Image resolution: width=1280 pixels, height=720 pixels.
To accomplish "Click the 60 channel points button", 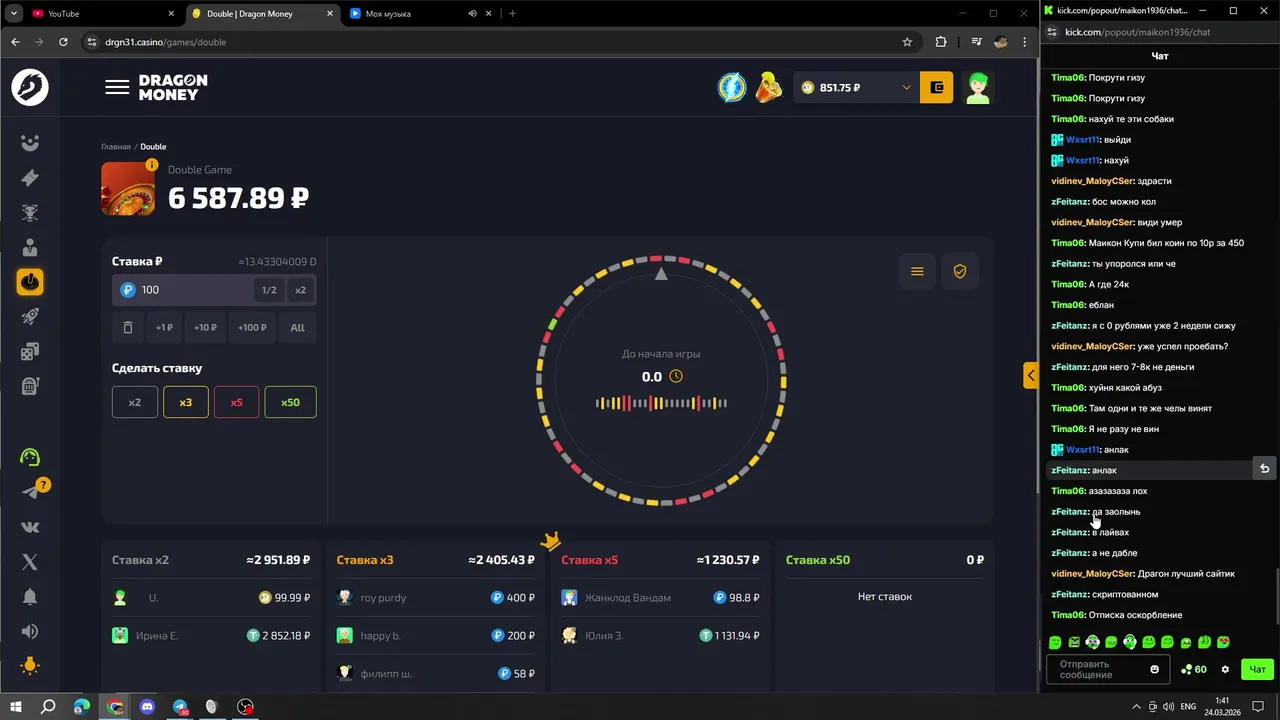I will pyautogui.click(x=1194, y=670).
